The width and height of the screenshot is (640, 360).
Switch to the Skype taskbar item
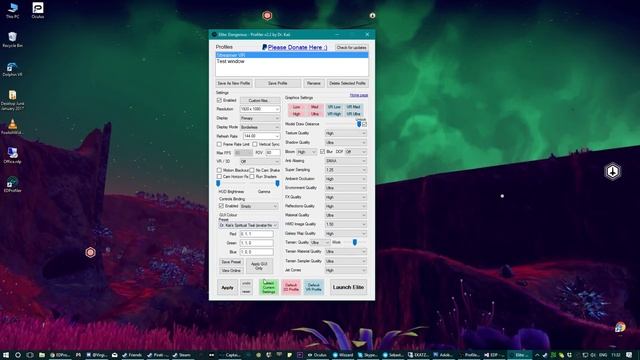[x=368, y=355]
